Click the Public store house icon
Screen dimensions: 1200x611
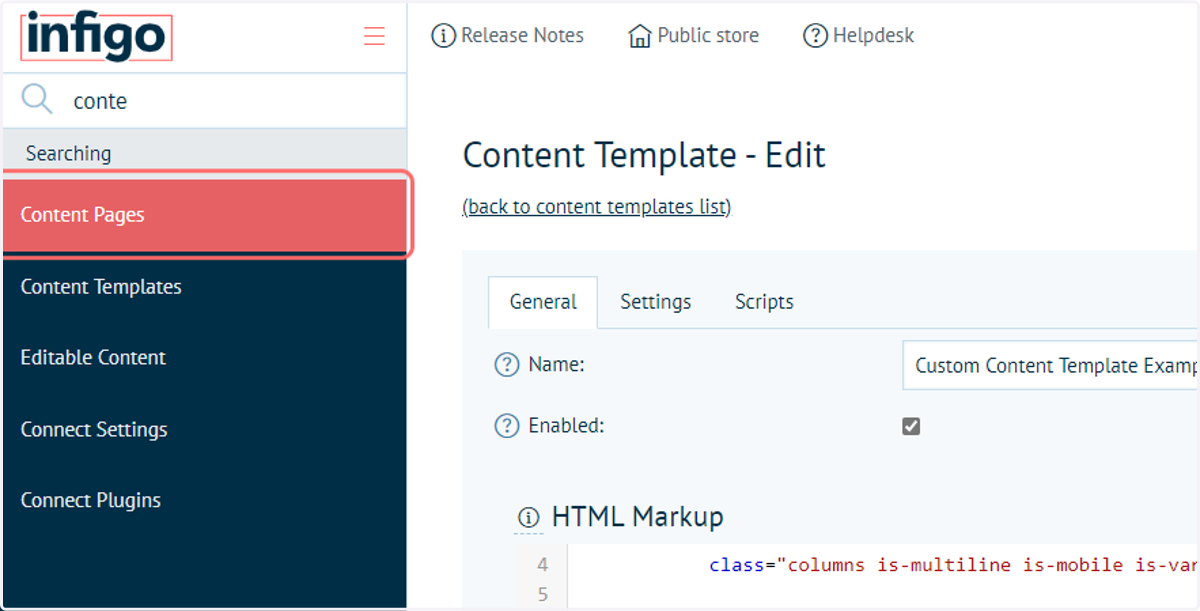pos(640,36)
